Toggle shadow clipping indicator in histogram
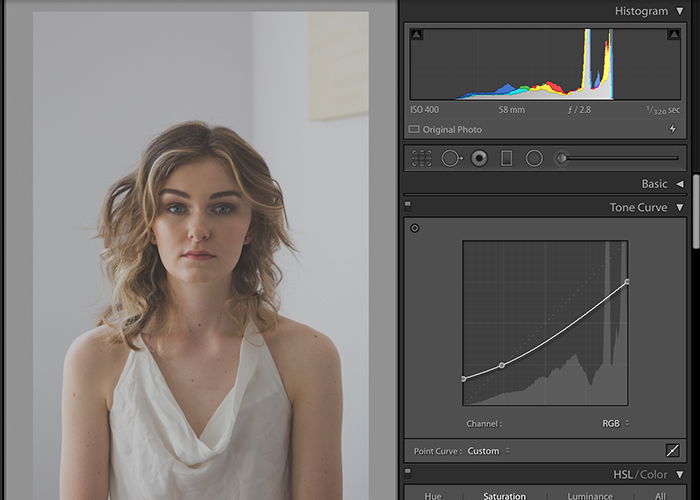The image size is (700, 500). (416, 34)
